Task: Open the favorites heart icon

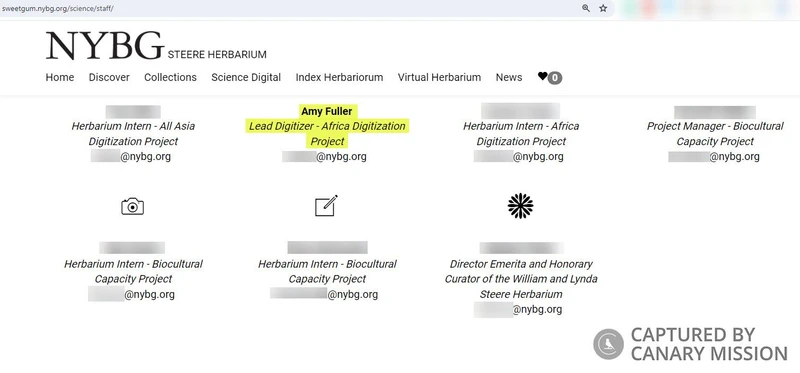Action: click(x=542, y=77)
